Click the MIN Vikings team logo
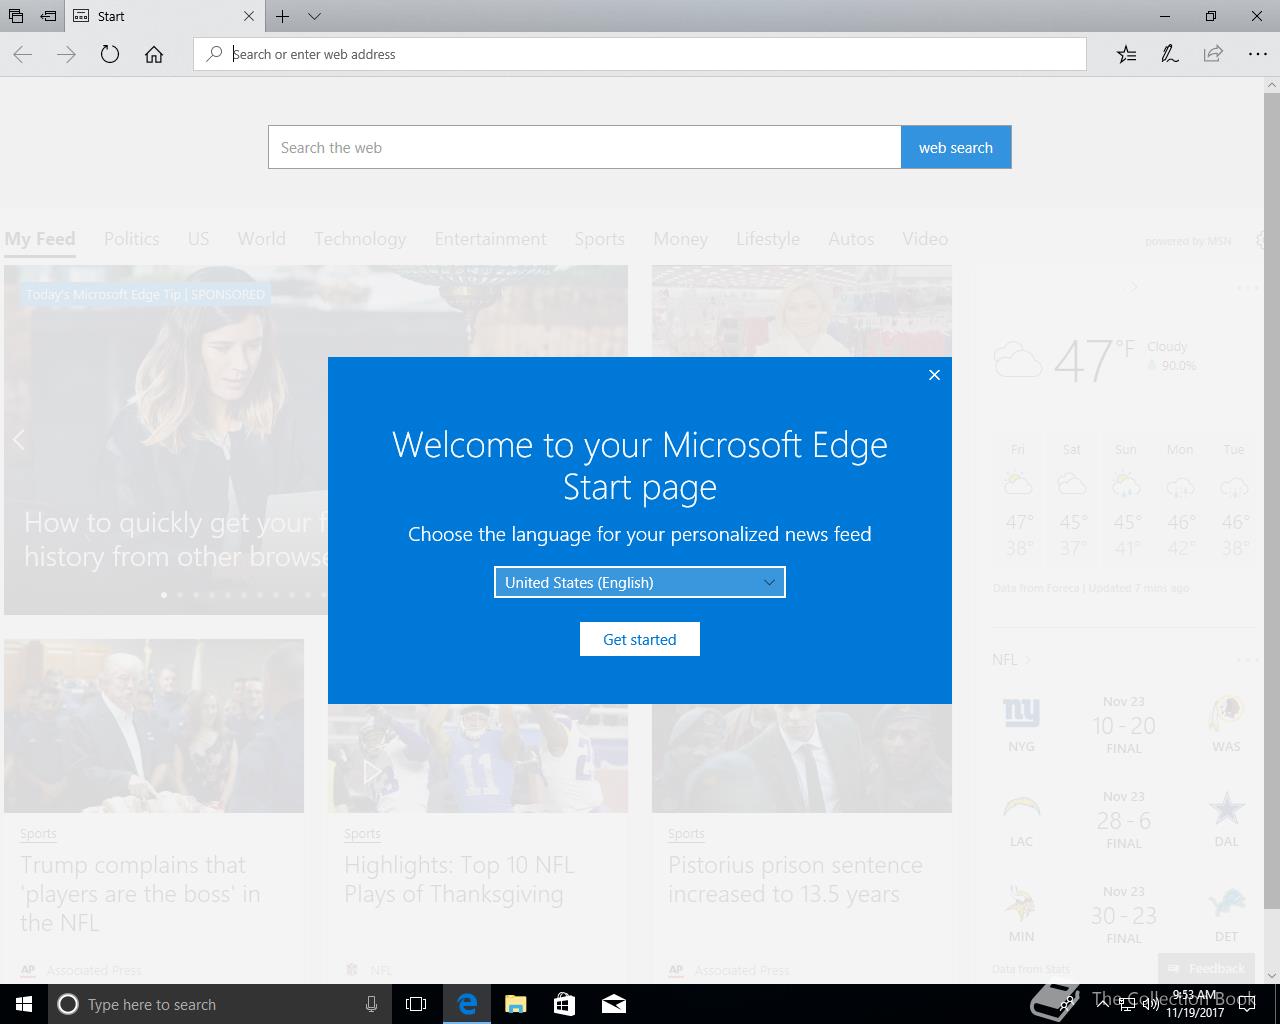1280x1024 pixels. pyautogui.click(x=1021, y=902)
